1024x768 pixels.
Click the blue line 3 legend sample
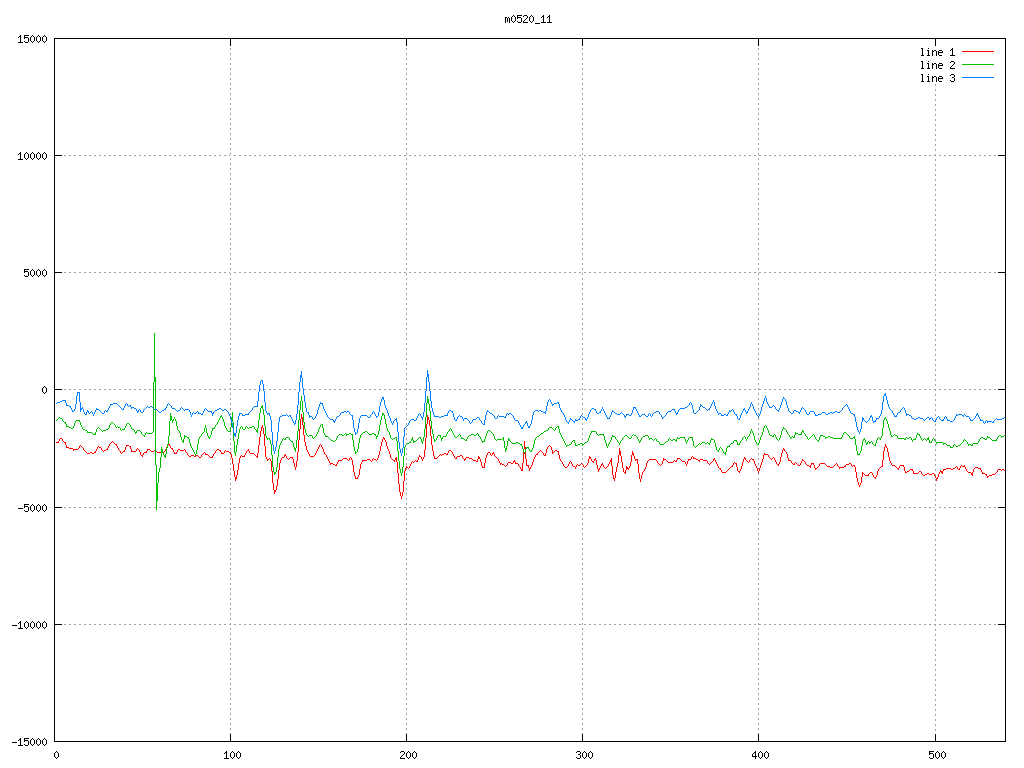pos(978,78)
